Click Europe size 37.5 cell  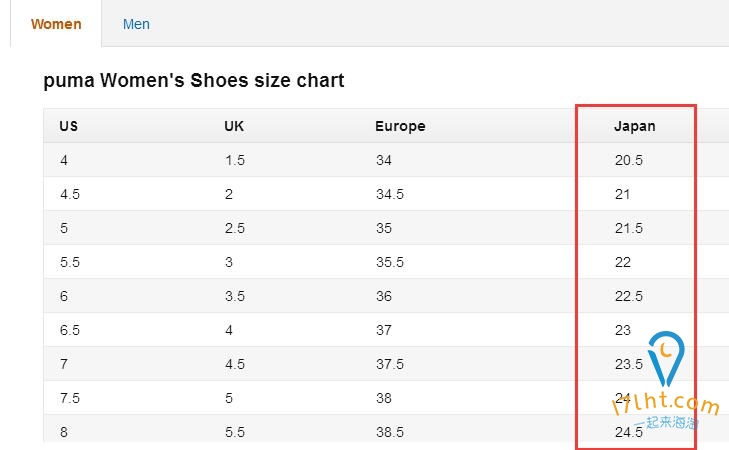point(390,364)
